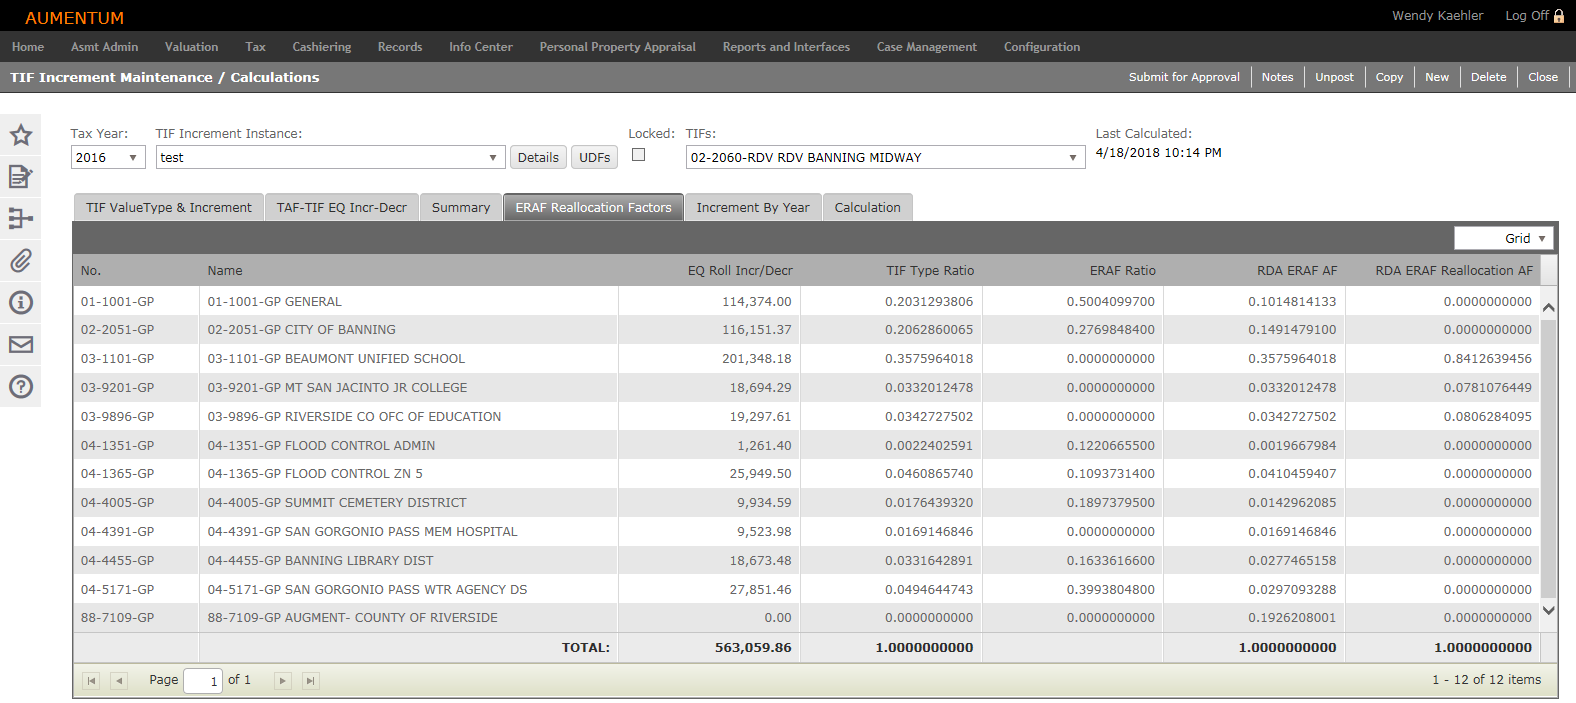
Task: Switch to the Increment By Year tab
Action: (752, 208)
